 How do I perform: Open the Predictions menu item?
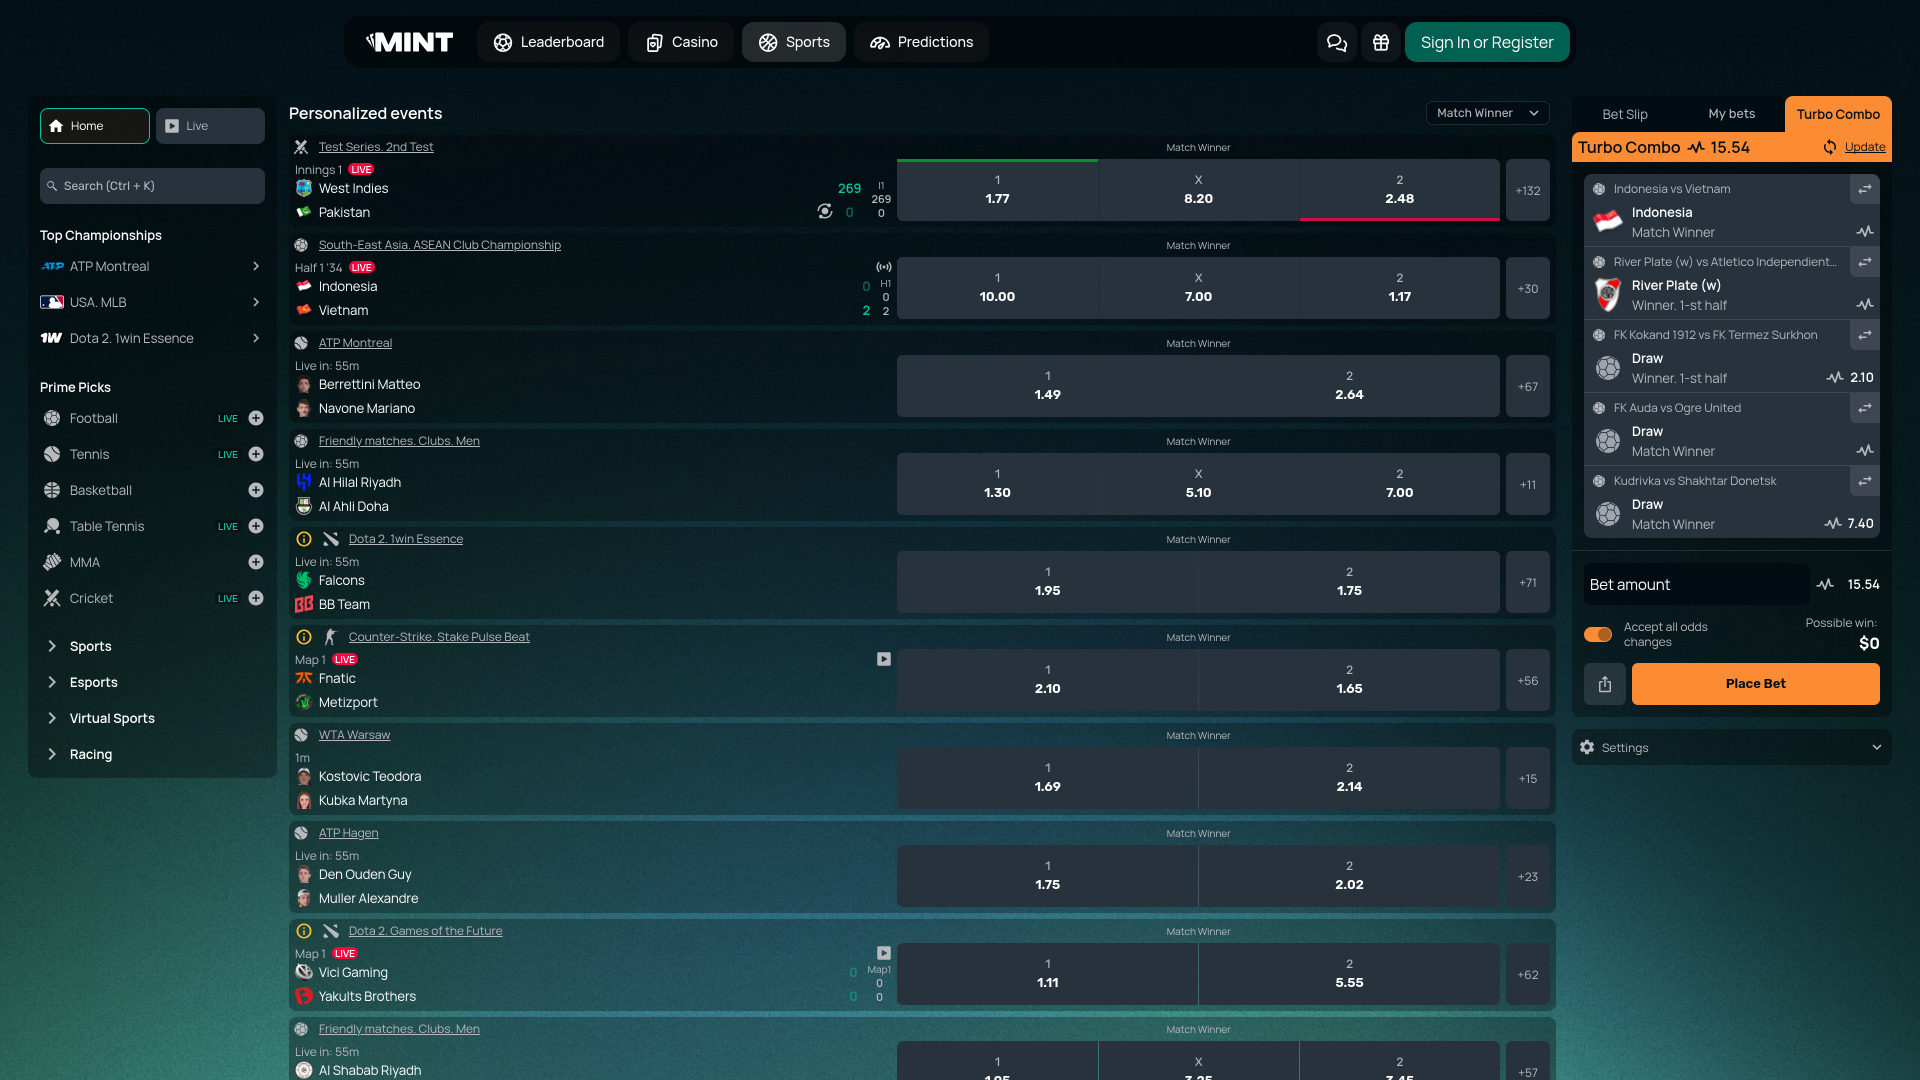(921, 42)
